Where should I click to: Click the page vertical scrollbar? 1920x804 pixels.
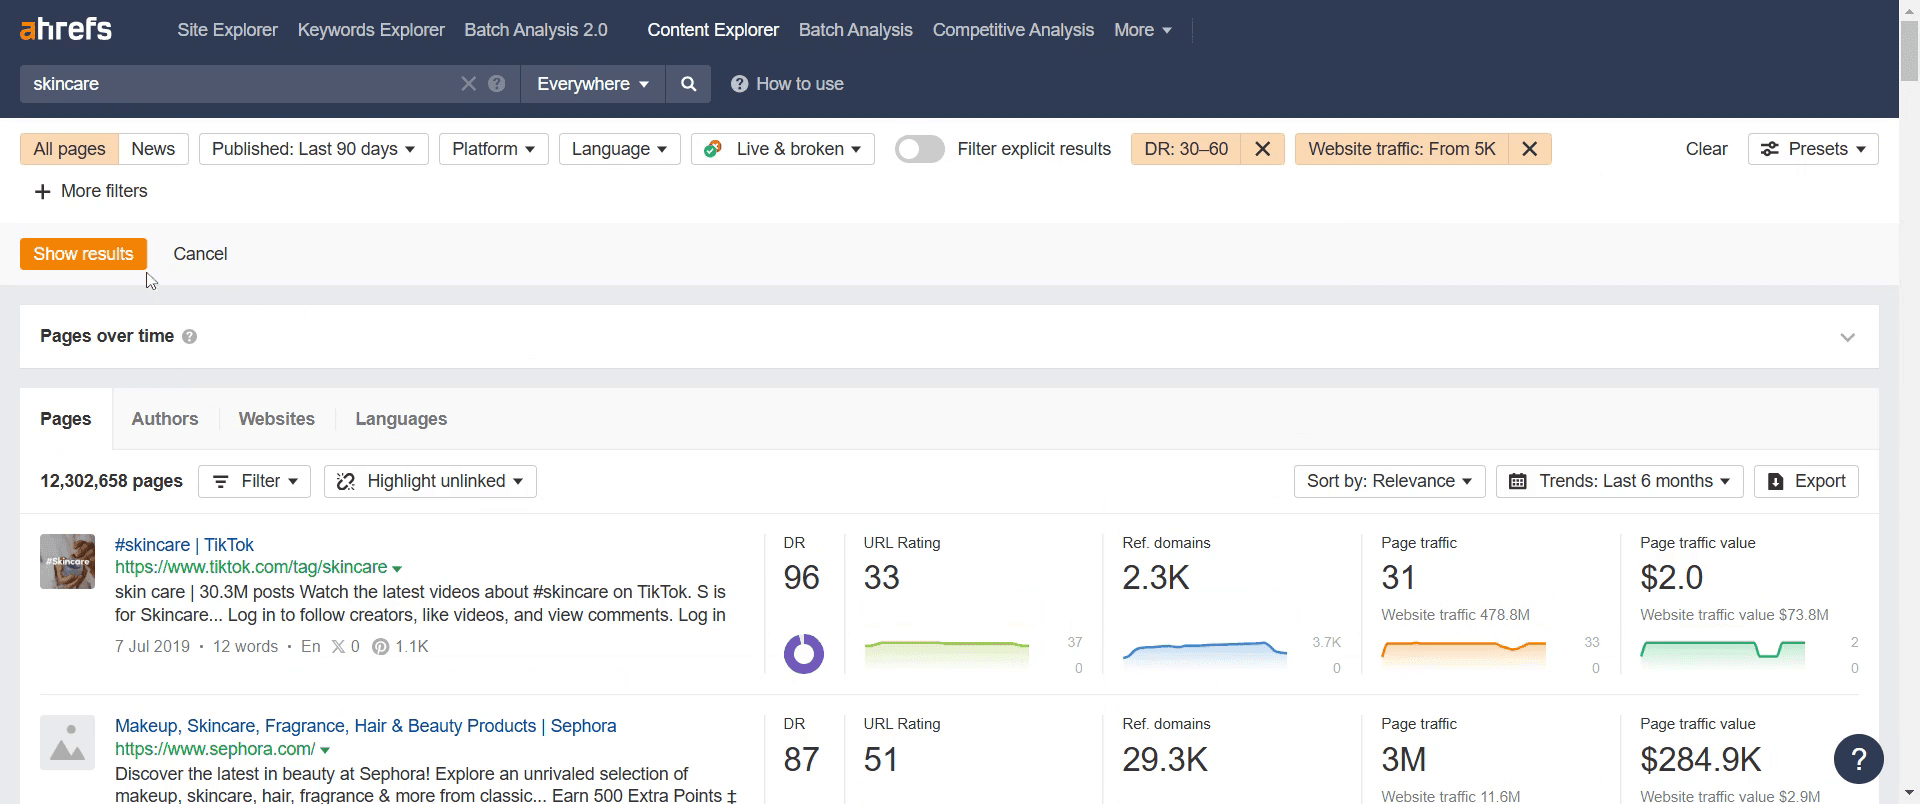coord(1909,50)
